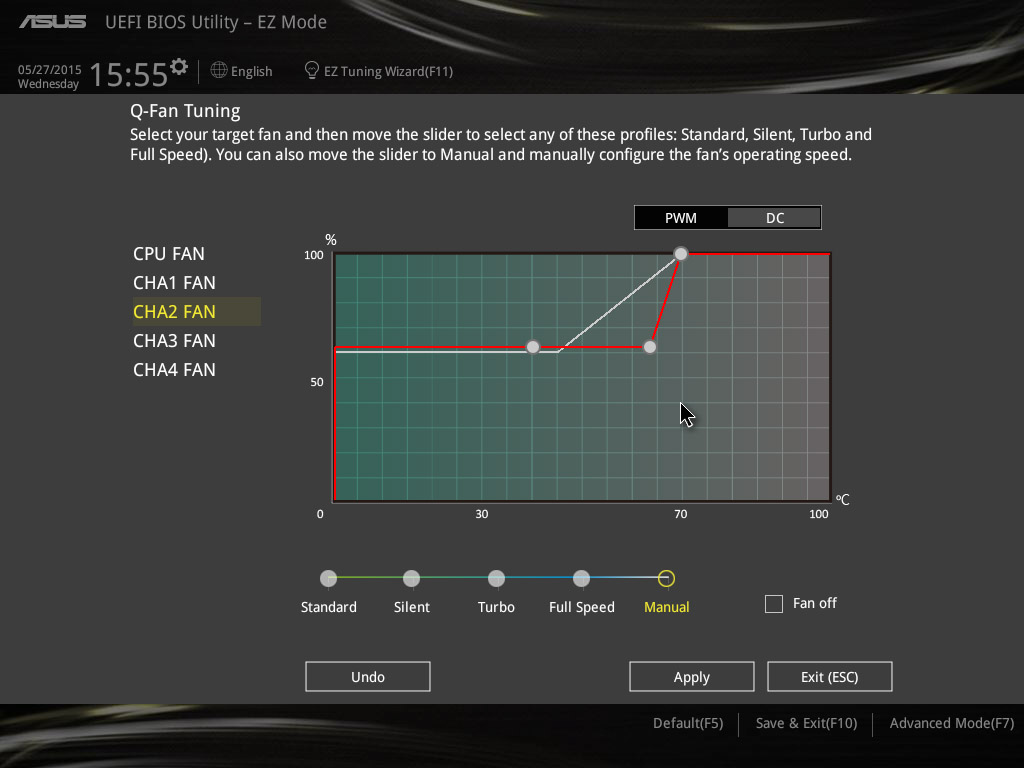Switch fan control to PWM mode
Image resolution: width=1024 pixels, height=768 pixels.
680,218
